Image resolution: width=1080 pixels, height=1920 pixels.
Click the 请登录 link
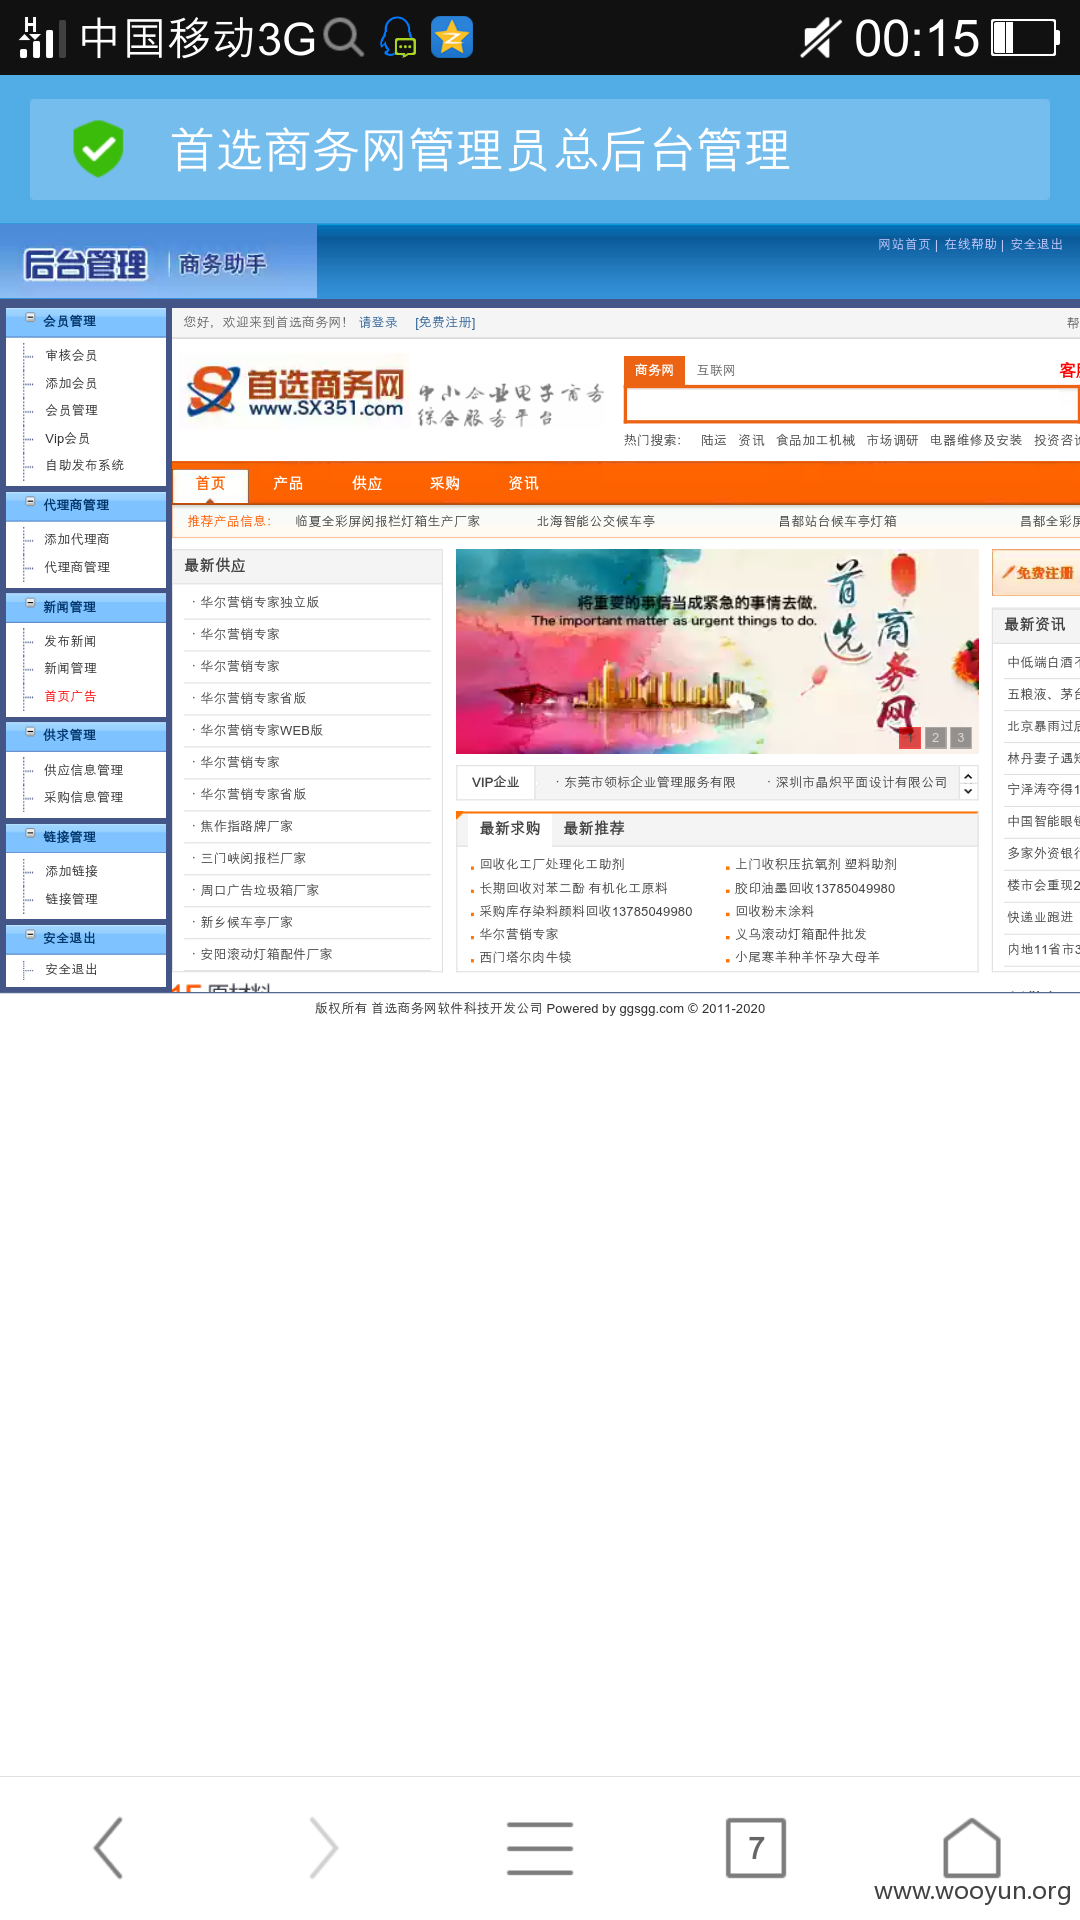(x=378, y=322)
